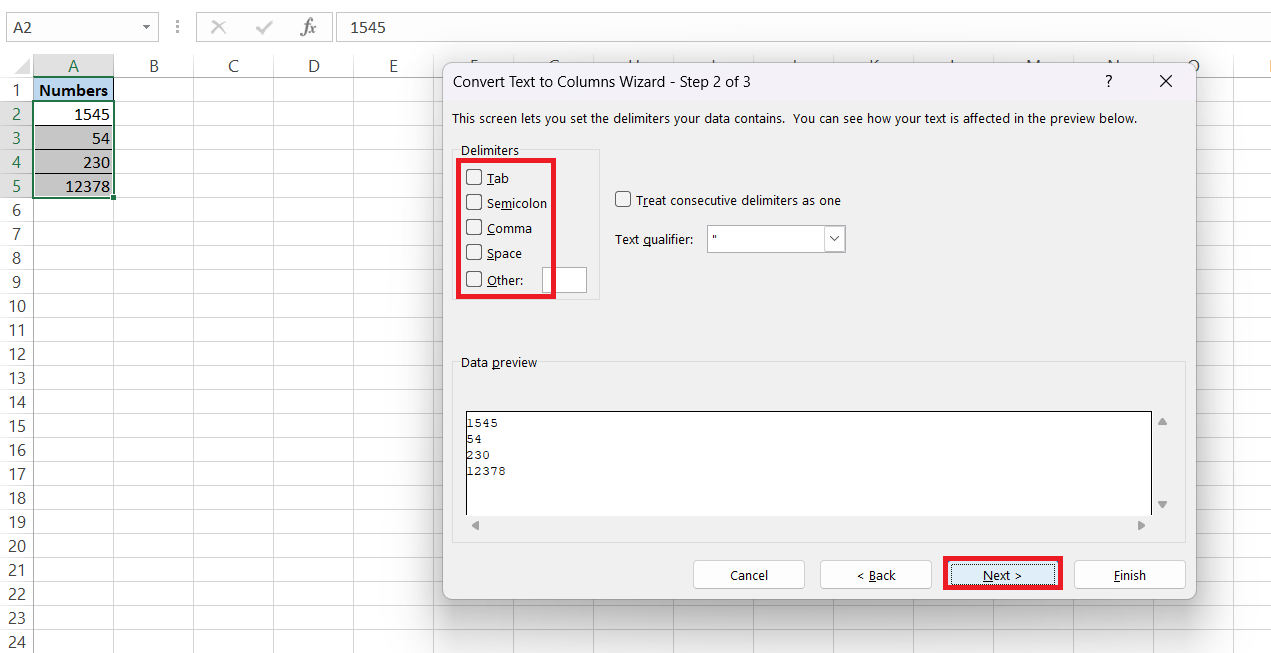Click the wizard Help question mark
The height and width of the screenshot is (653, 1271).
click(x=1108, y=82)
